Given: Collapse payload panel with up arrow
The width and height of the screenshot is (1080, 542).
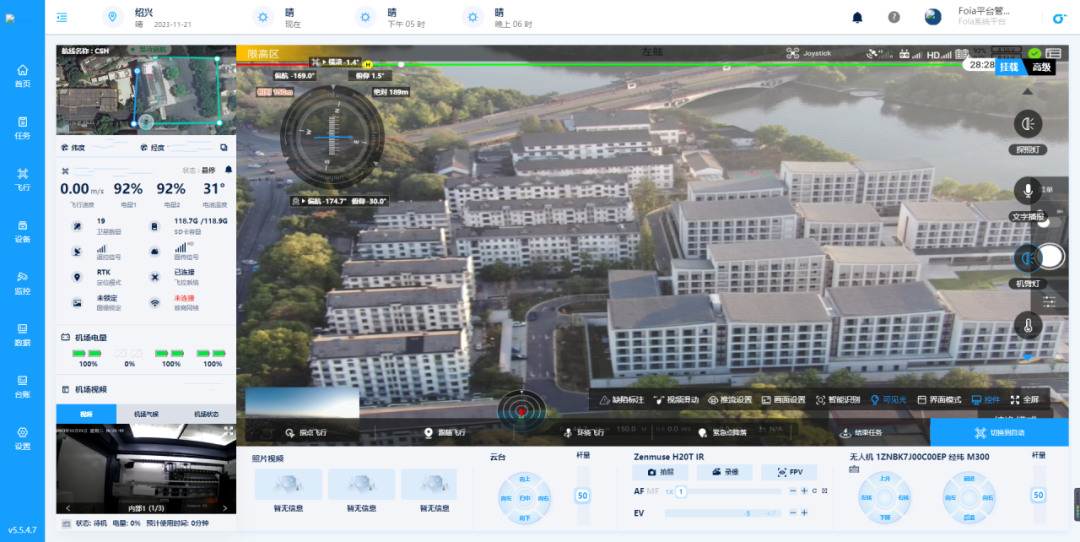Looking at the screenshot, I should (1027, 355).
